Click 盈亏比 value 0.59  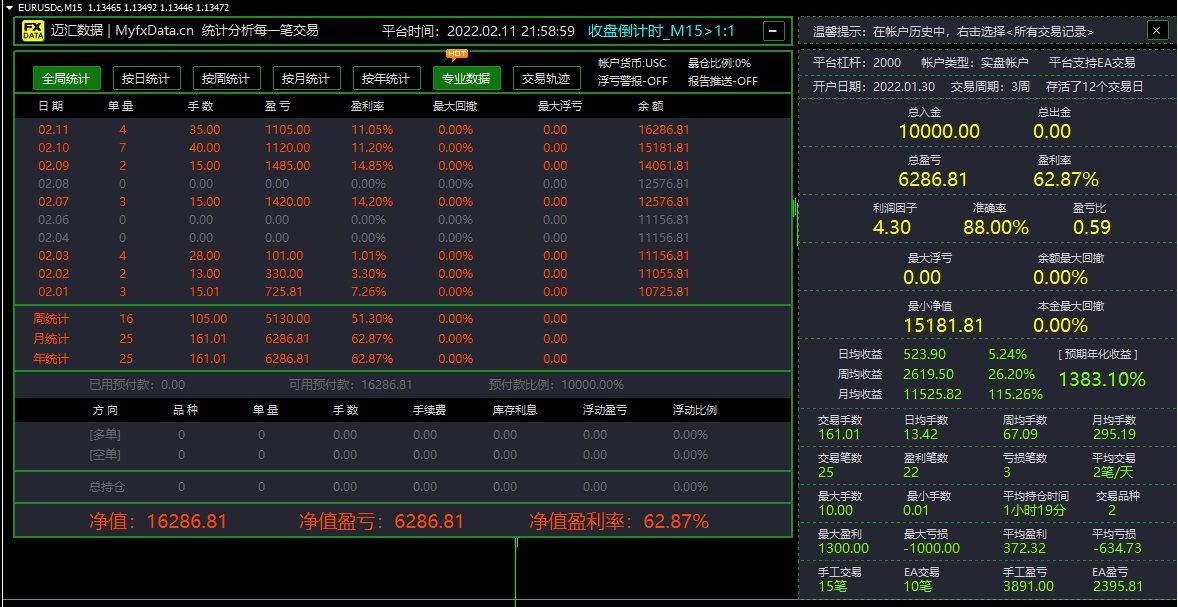click(1092, 228)
